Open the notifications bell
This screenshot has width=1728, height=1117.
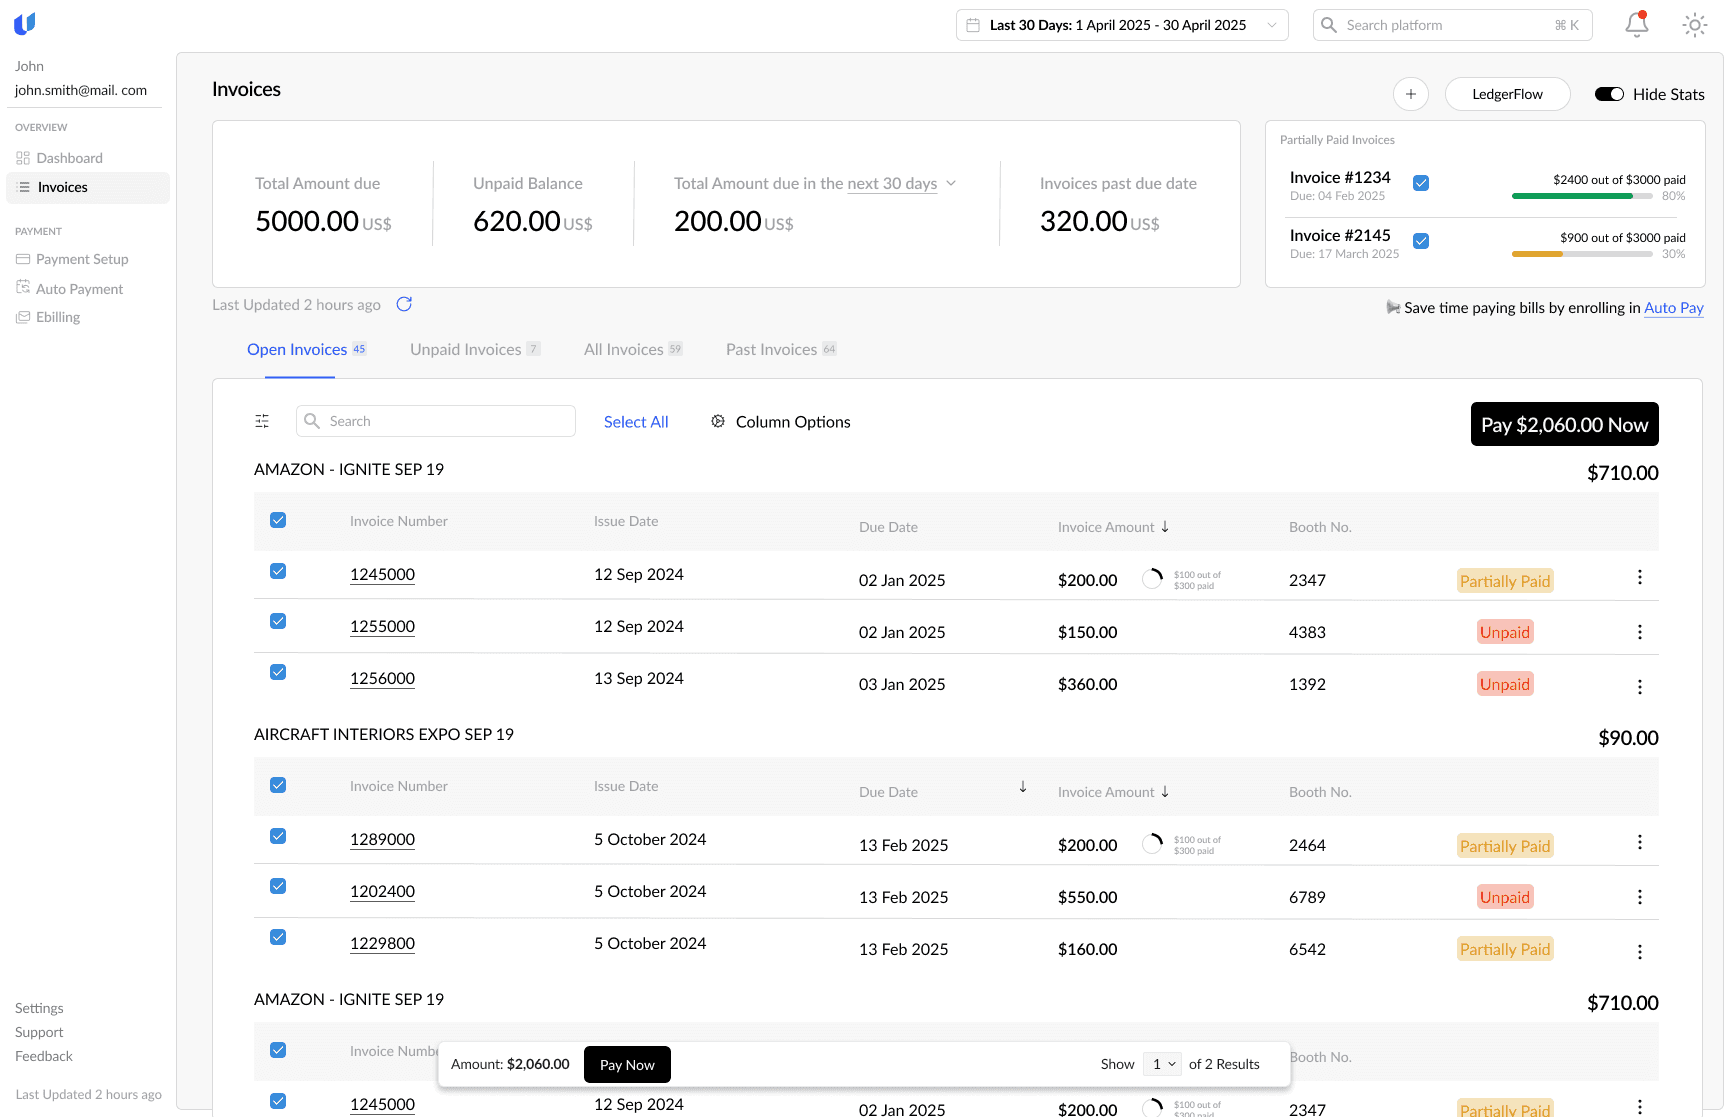[x=1636, y=24]
